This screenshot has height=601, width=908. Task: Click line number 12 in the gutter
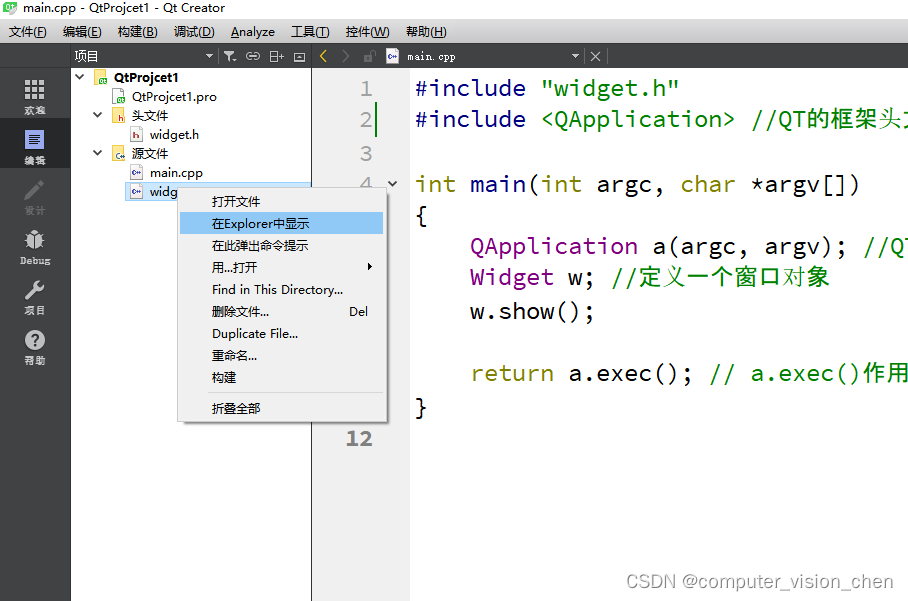(359, 438)
